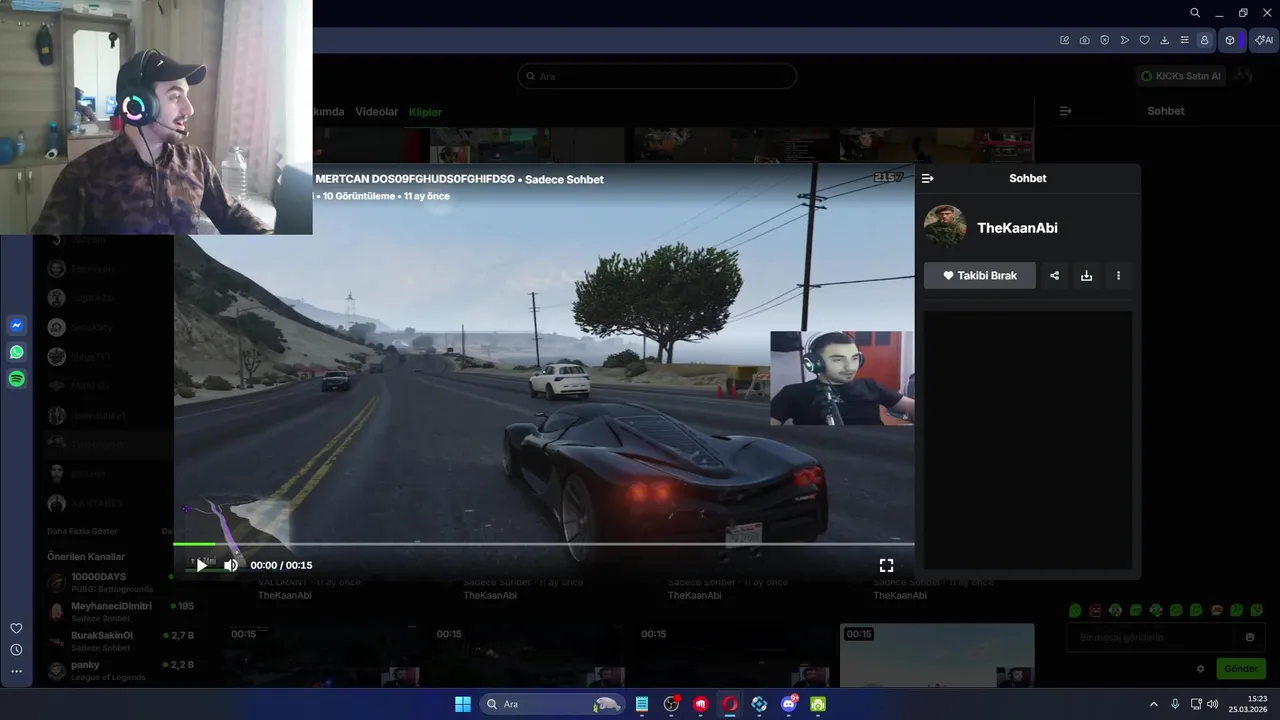Open Opera browser taskbar icon
The width and height of the screenshot is (1280, 720).
pos(730,704)
